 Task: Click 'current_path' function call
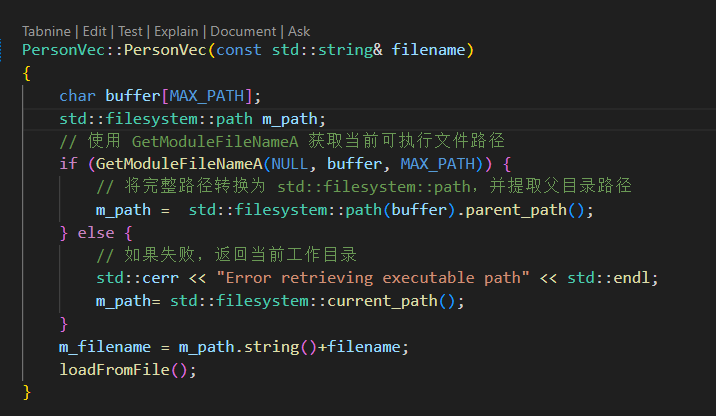[x=383, y=301]
